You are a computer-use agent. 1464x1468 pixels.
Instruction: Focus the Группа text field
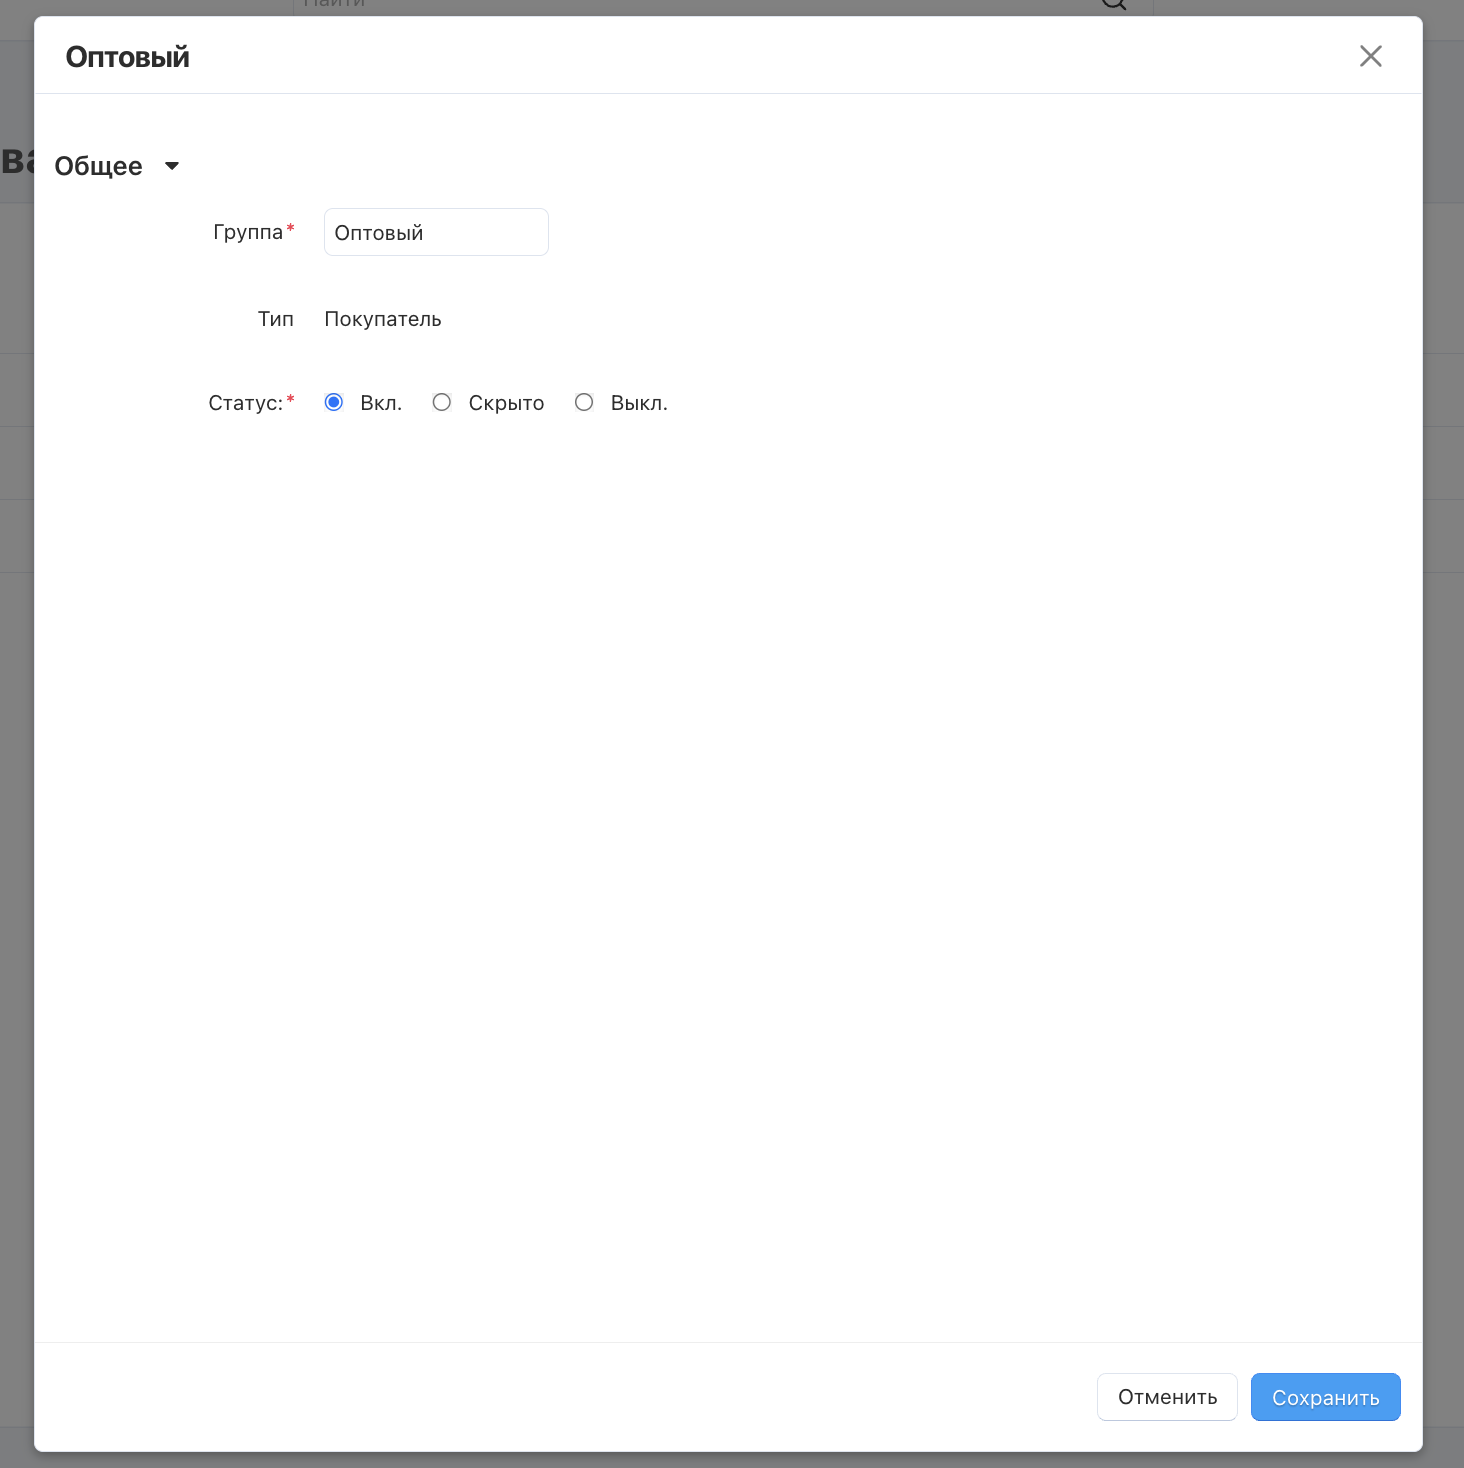[436, 232]
